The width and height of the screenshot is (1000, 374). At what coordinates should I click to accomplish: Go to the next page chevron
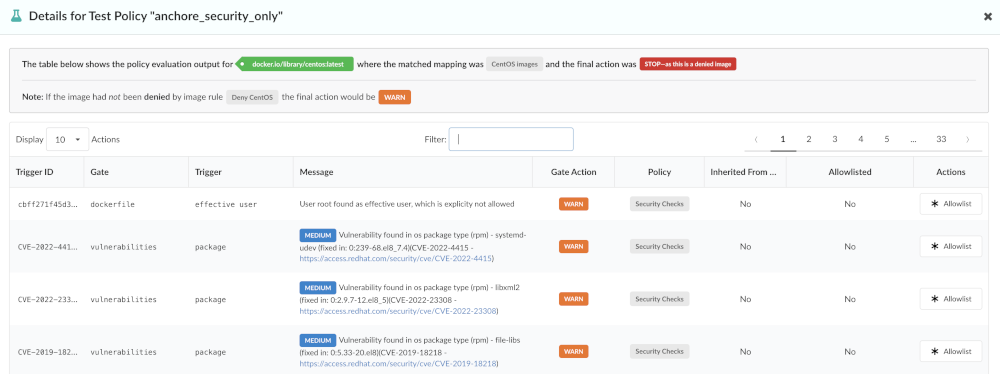pyautogui.click(x=968, y=139)
